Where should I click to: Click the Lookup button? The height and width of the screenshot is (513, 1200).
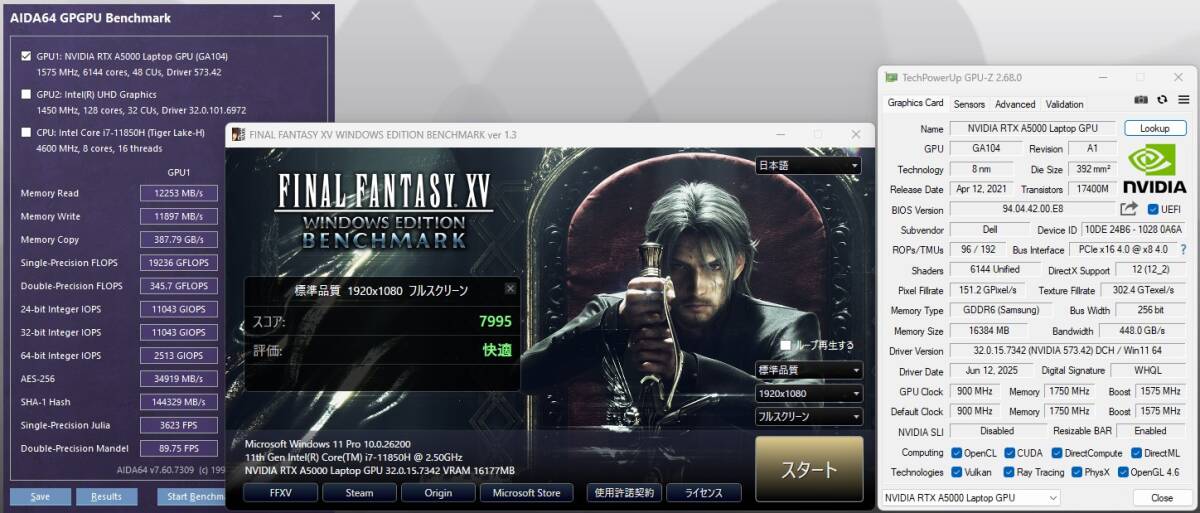tap(1154, 128)
